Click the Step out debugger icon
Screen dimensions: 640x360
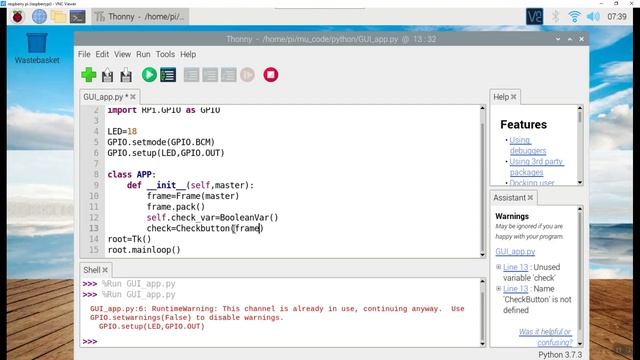(229, 75)
